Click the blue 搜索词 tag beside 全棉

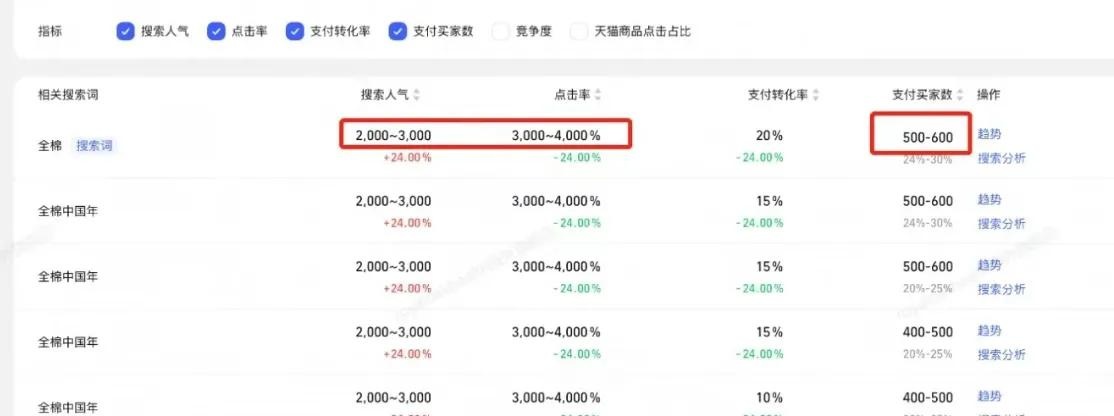pos(94,146)
